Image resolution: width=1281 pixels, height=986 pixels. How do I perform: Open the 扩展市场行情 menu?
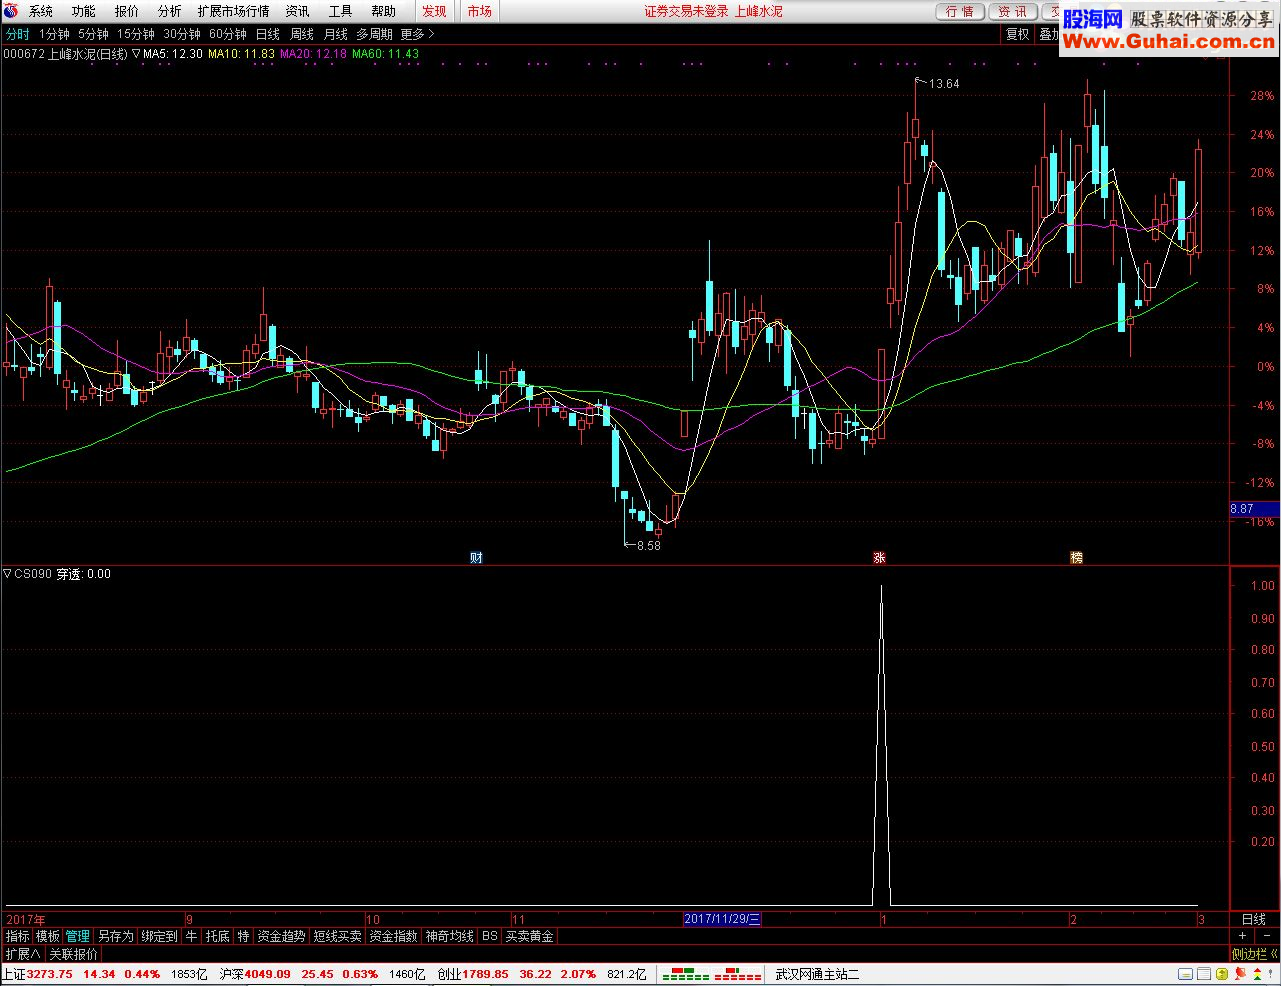tap(233, 11)
